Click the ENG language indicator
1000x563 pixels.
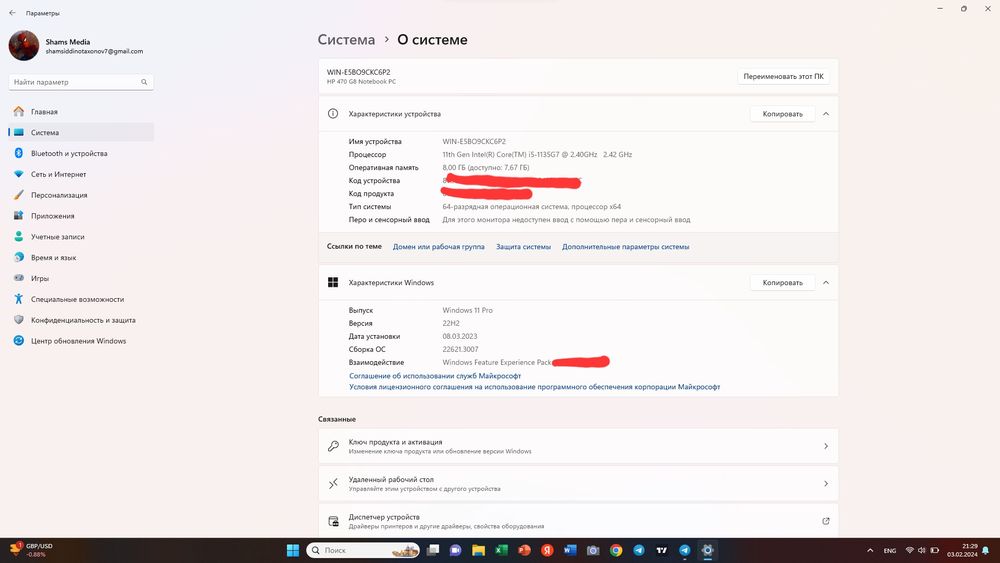click(890, 550)
